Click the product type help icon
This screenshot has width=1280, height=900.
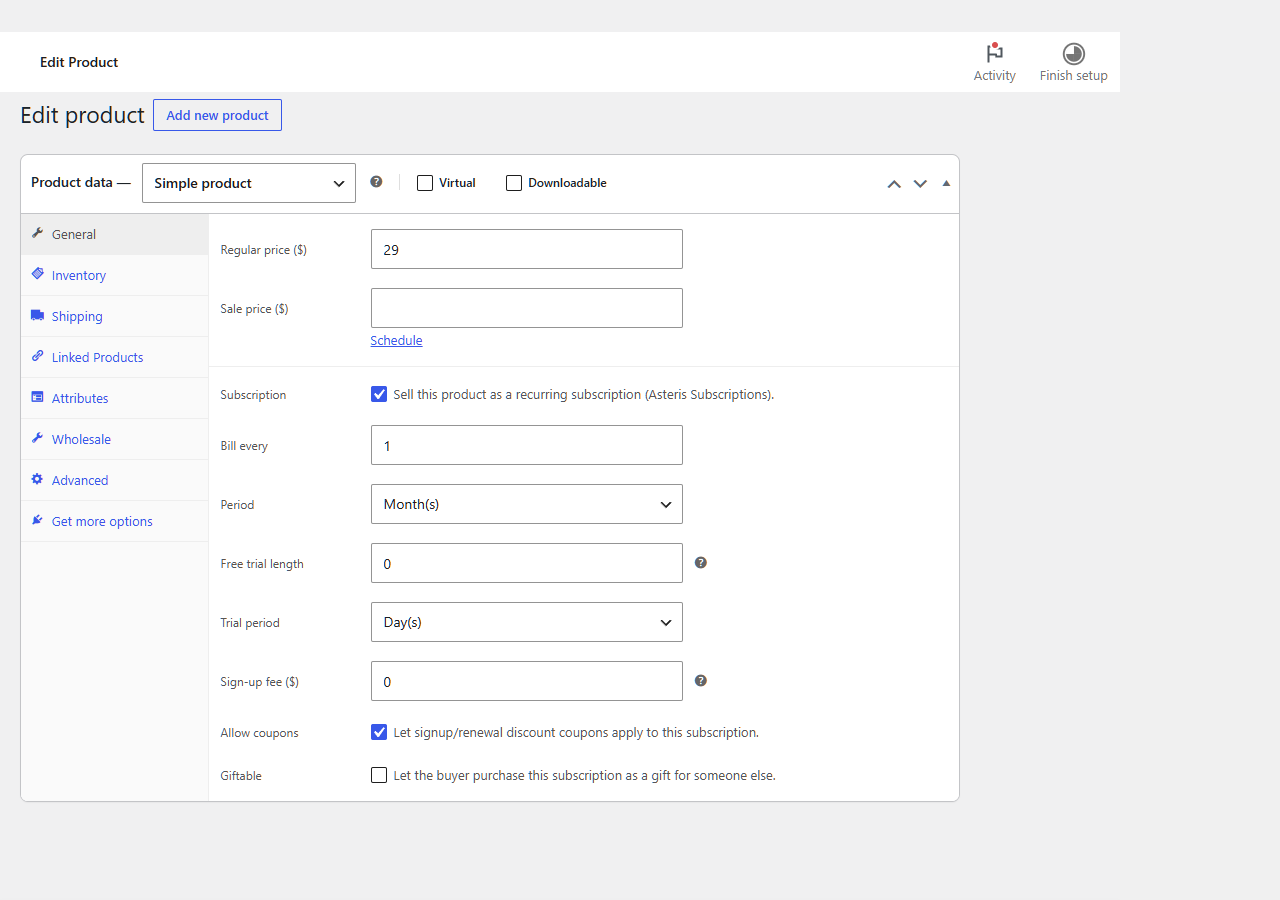[376, 182]
